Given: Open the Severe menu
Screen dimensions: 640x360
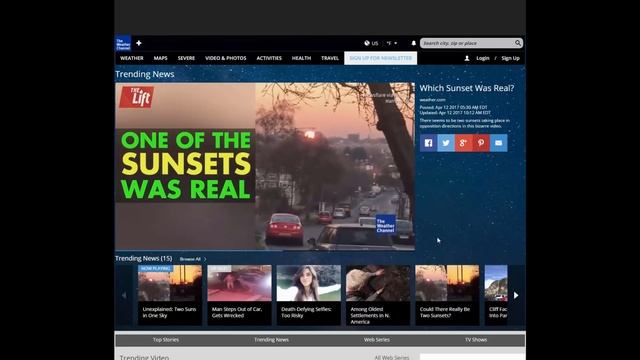Looking at the screenshot, I should 186,58.
